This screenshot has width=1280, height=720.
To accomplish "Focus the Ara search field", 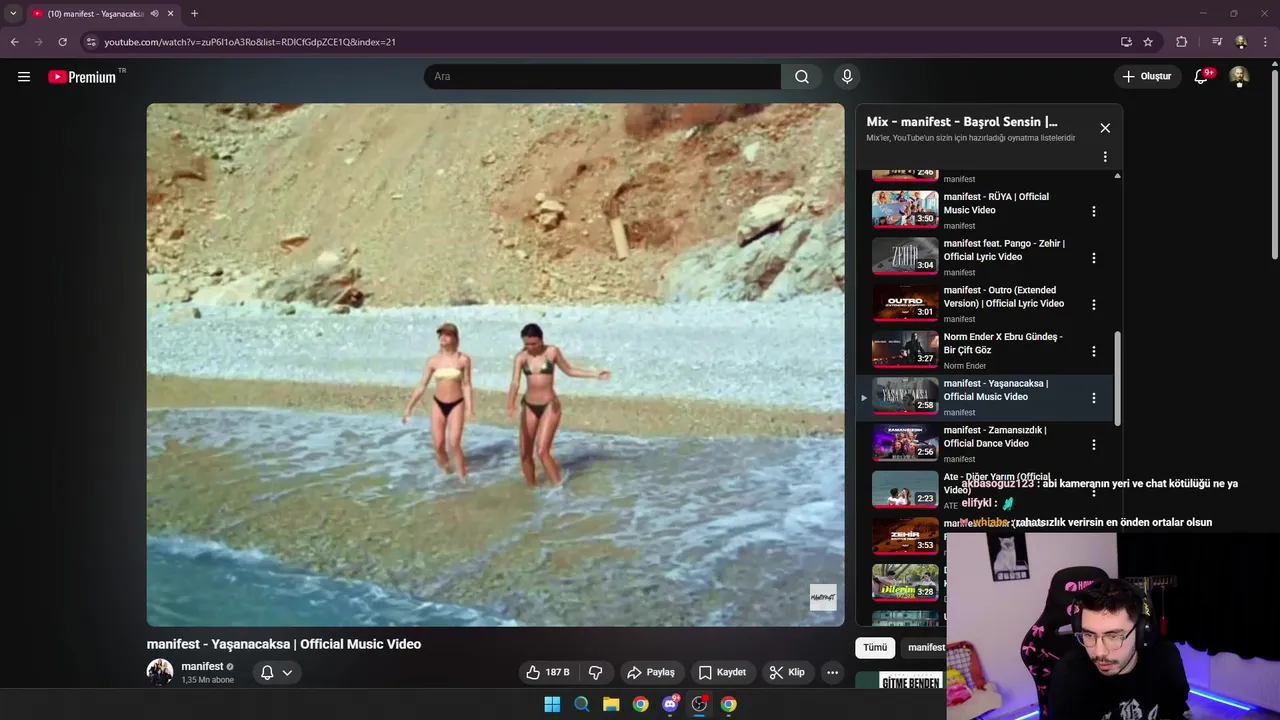I will [602, 76].
